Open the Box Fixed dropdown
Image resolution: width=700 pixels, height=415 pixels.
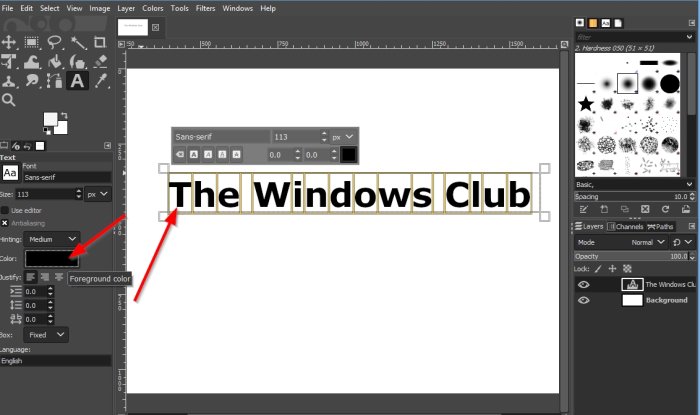coord(46,335)
